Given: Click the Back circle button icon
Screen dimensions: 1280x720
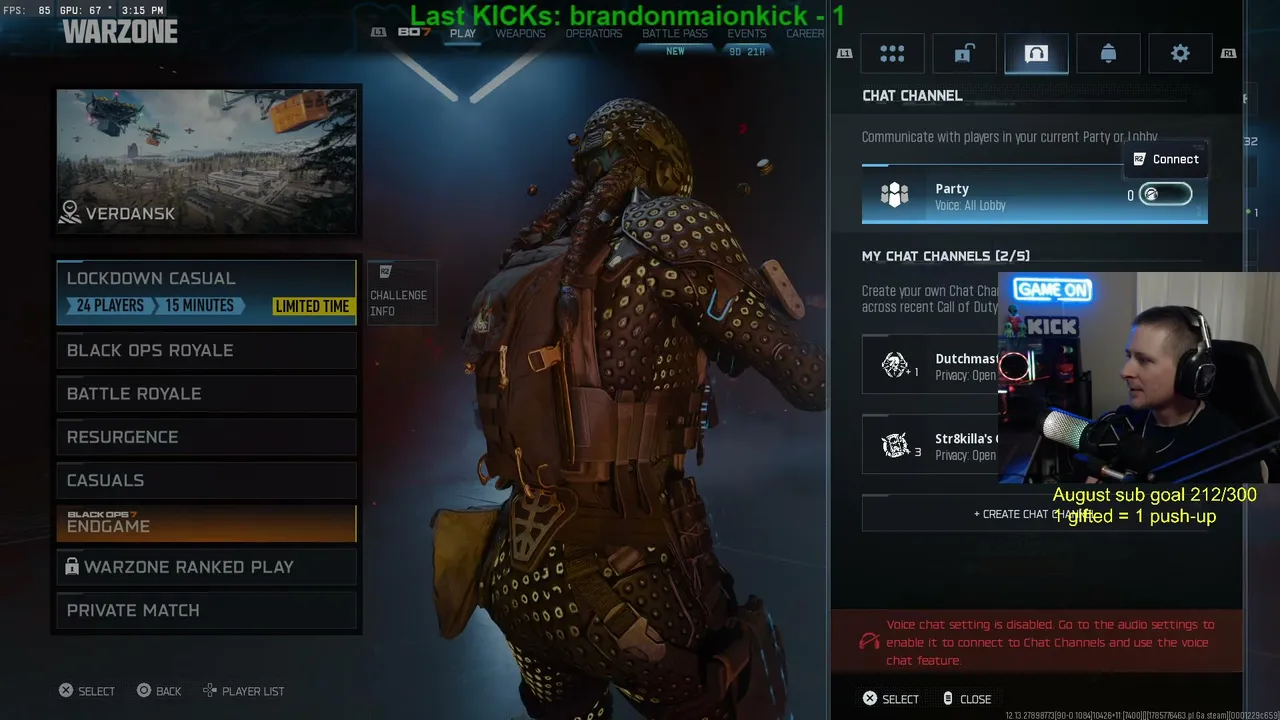Looking at the screenshot, I should [x=144, y=691].
